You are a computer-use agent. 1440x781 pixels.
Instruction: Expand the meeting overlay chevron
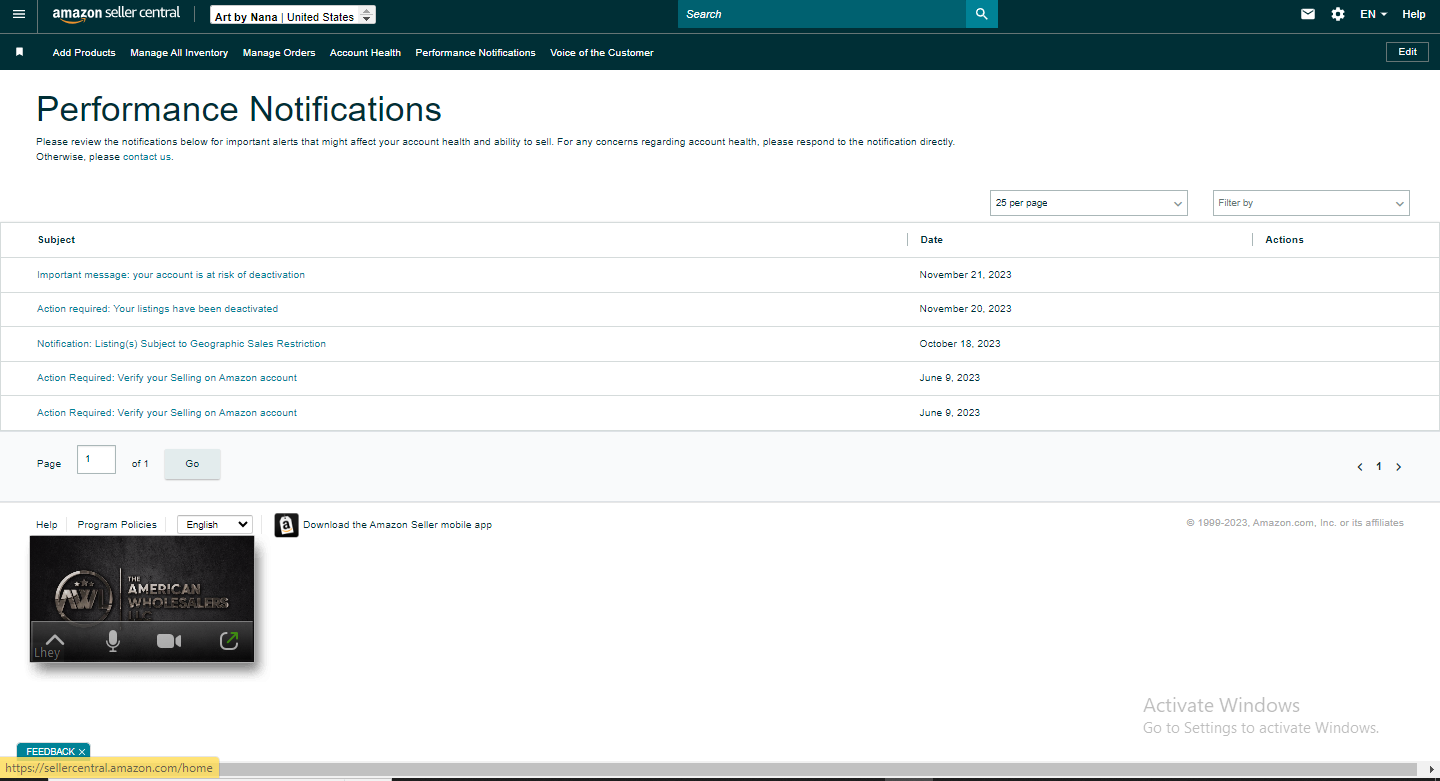click(x=54, y=640)
